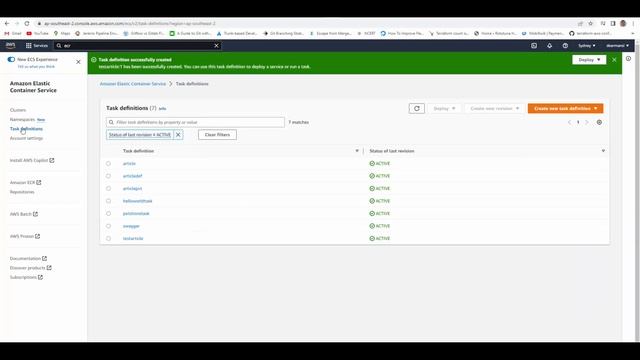Screen dimensions: 640x360
Task: Open the Sydney region dropdown
Action: tap(587, 46)
